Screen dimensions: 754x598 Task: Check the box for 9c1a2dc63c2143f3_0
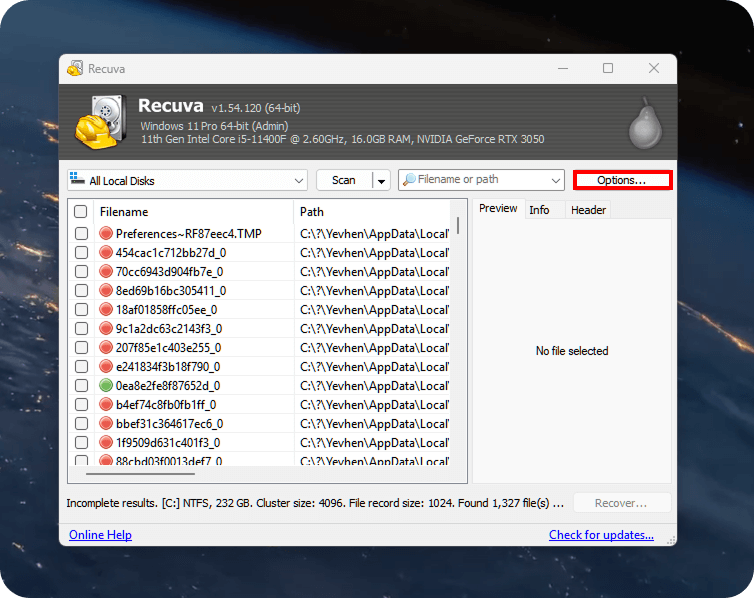82,329
